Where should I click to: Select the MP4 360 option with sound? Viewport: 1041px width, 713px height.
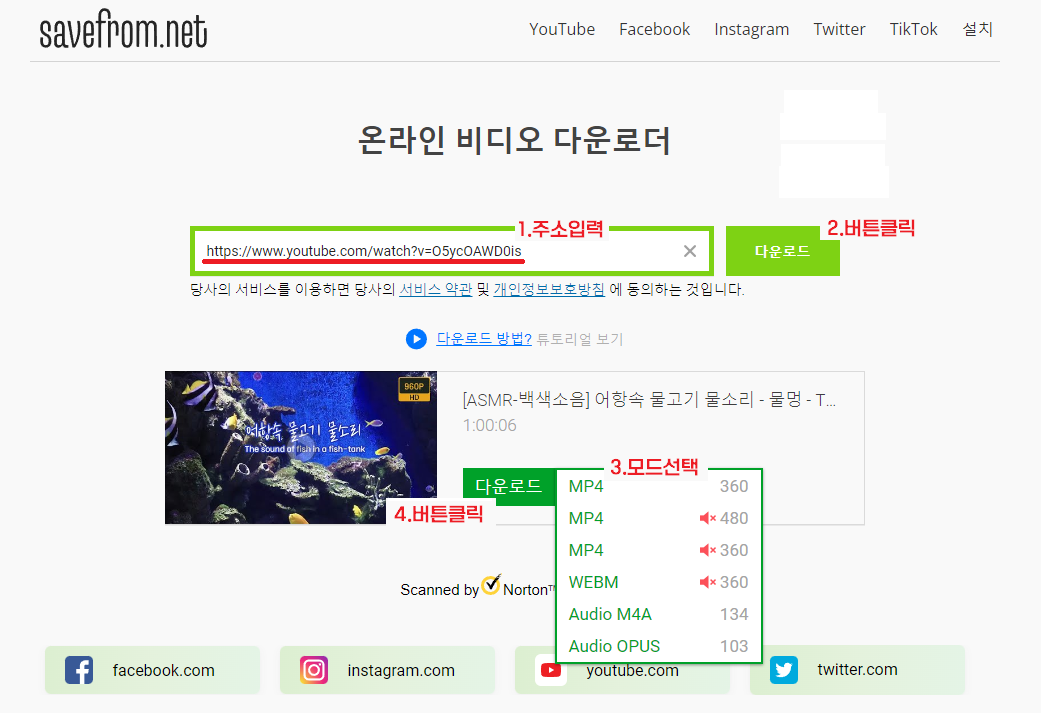pyautogui.click(x=659, y=486)
